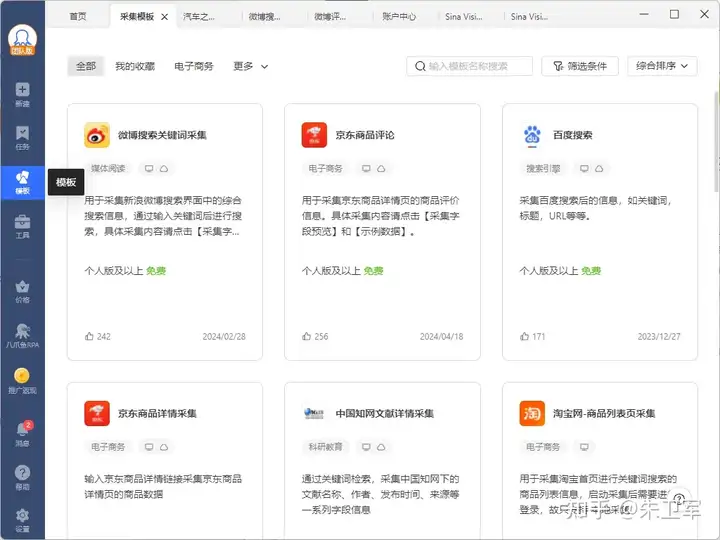Click the Taobao logo on 淘宝网-商品列表页采集 card
This screenshot has height=540, width=720.
[532, 413]
